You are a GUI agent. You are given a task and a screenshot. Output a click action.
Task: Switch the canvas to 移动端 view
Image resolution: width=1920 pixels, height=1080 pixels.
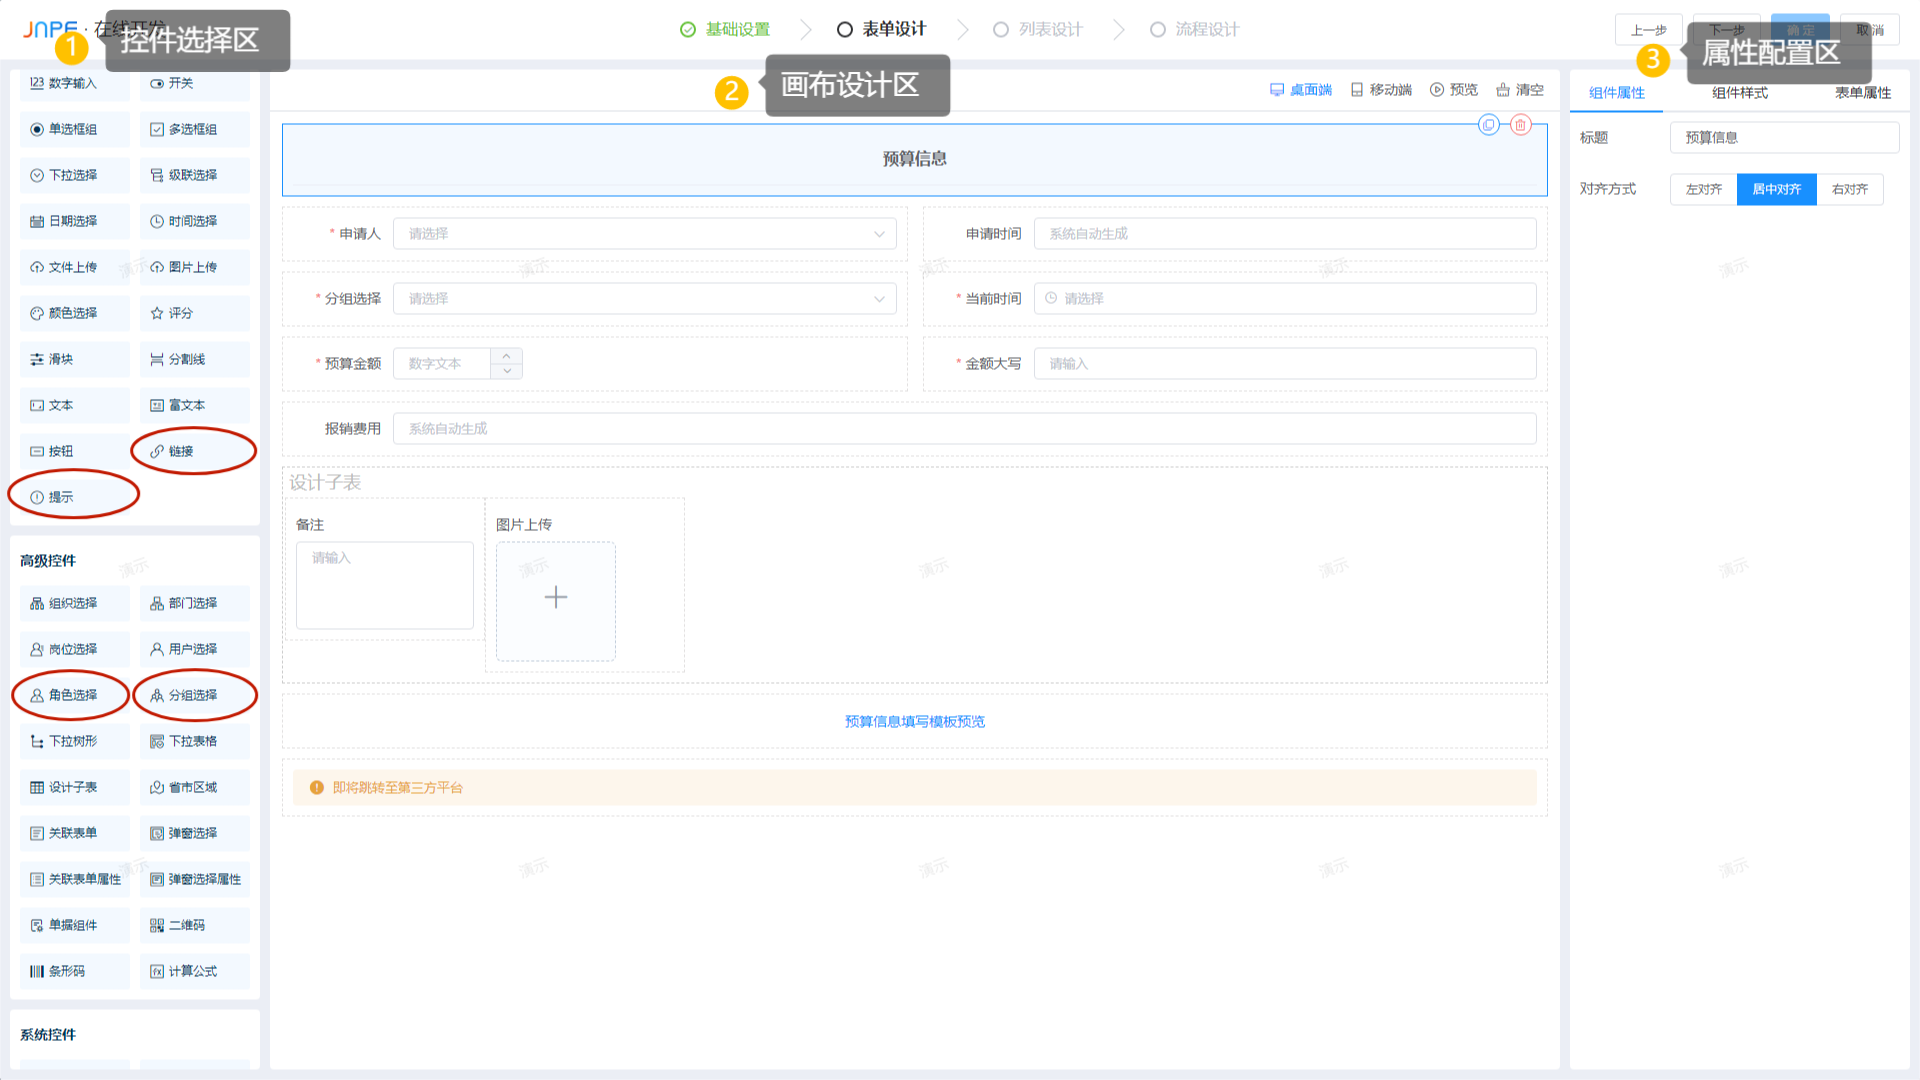1380,90
